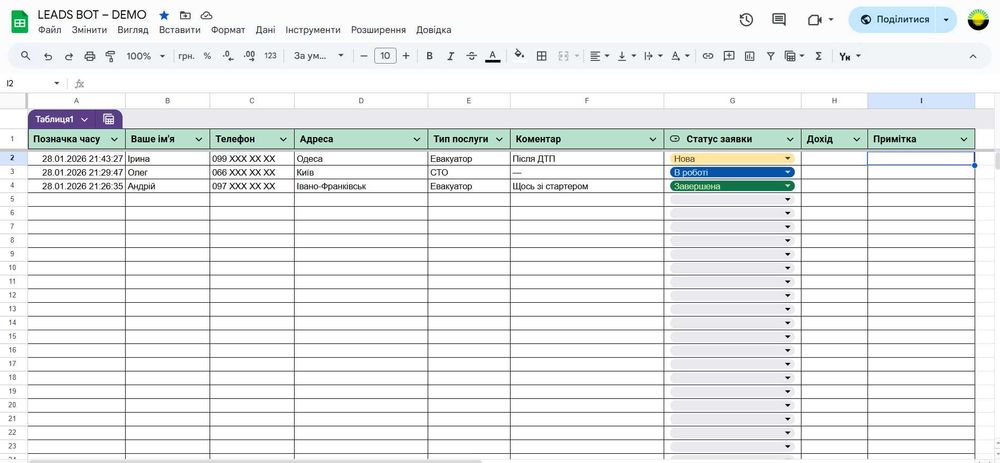Image resolution: width=1000 pixels, height=463 pixels.
Task: Open the Вигляд menu
Action: click(x=133, y=30)
